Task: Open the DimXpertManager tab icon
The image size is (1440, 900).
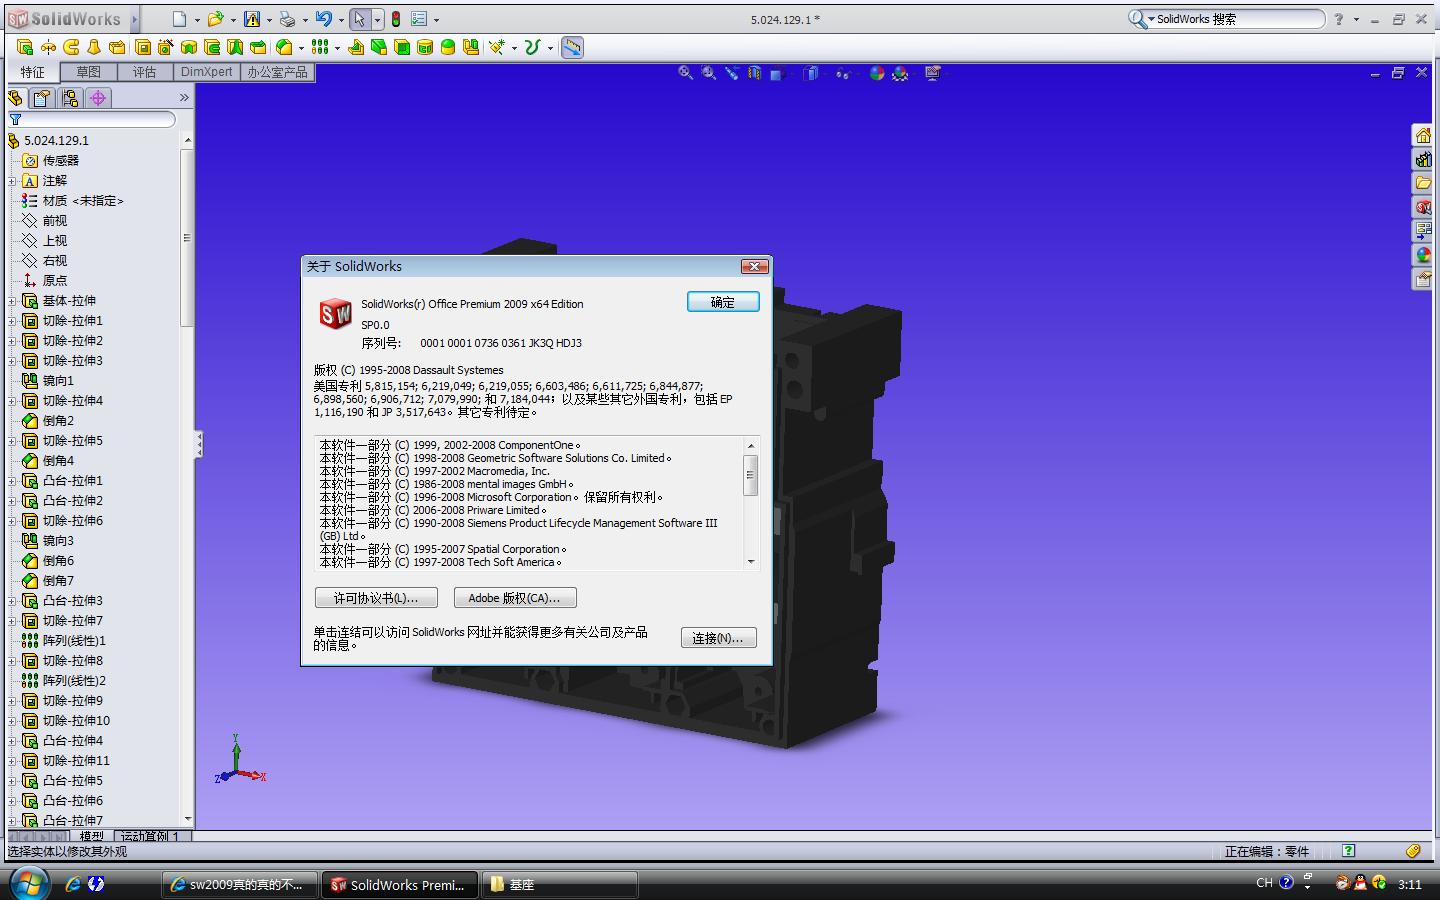Action: (98, 98)
